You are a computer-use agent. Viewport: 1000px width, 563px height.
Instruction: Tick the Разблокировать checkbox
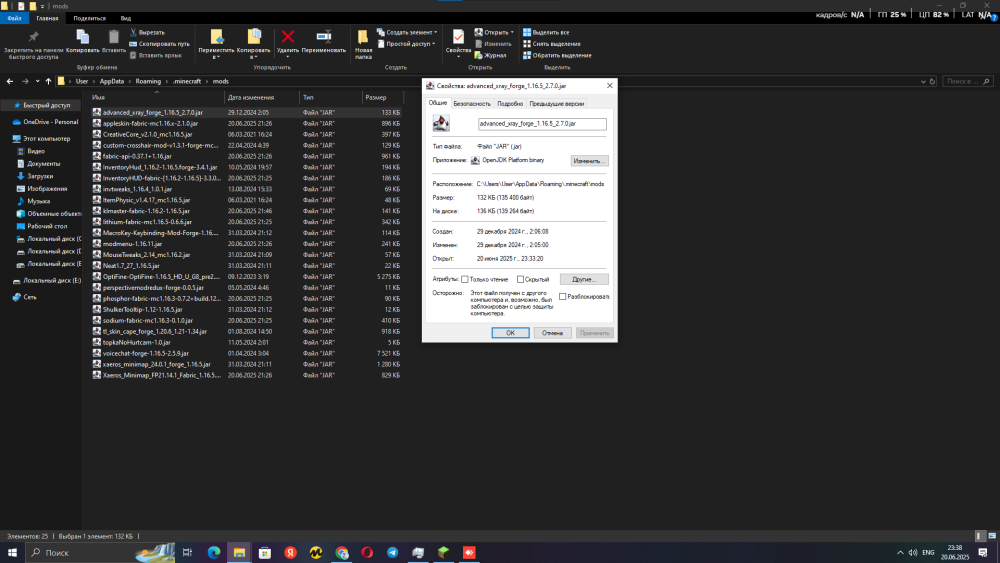point(562,296)
